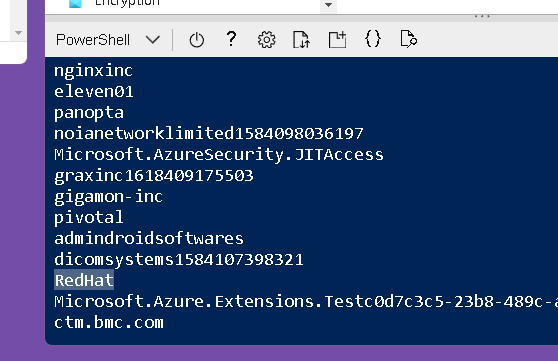Open Cloud Shell settings gear
The image size is (558, 361).
[267, 40]
